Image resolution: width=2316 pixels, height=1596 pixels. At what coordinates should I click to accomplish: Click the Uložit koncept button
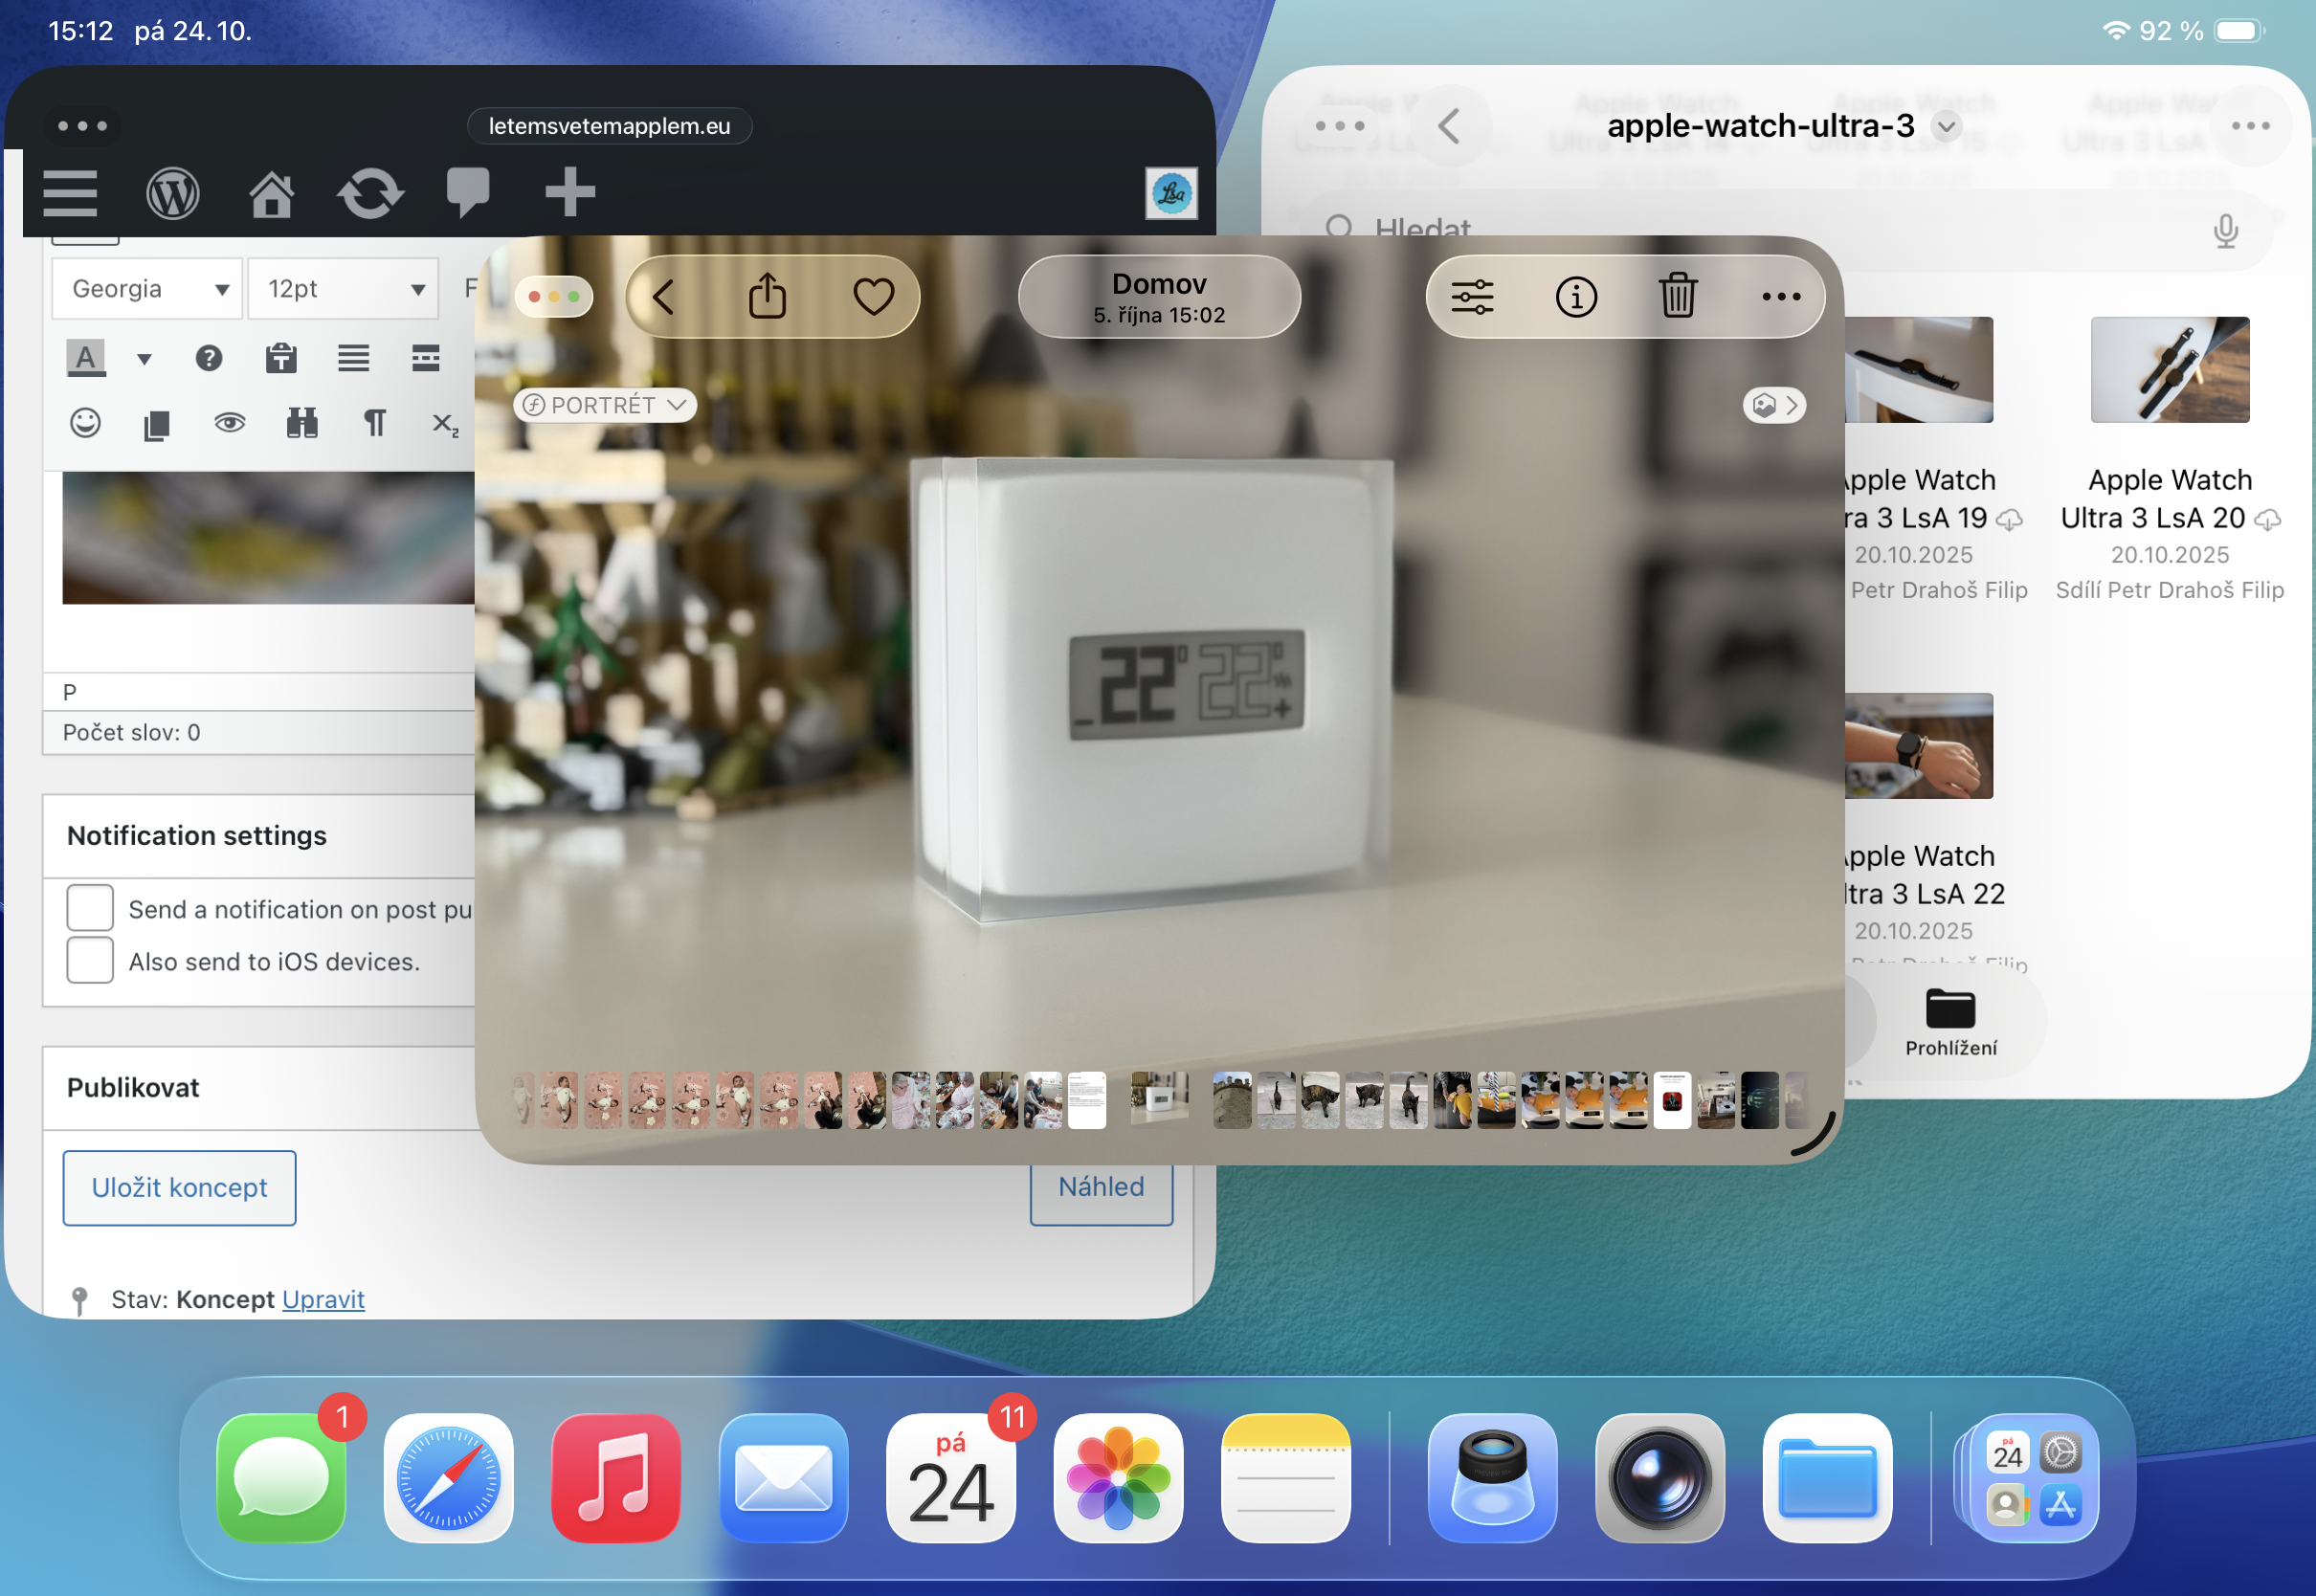(x=179, y=1187)
